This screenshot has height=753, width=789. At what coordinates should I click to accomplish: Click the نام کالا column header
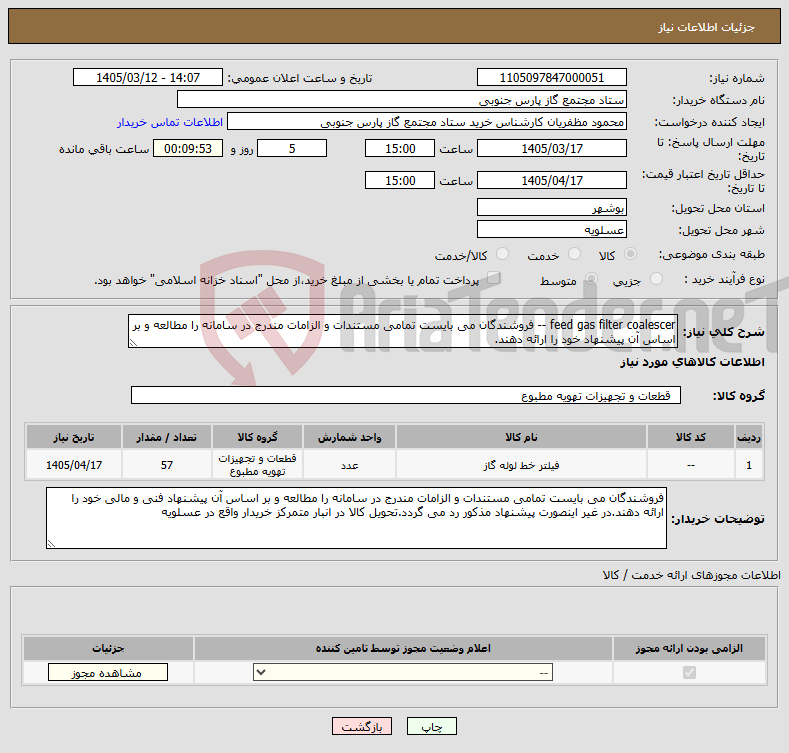521,437
